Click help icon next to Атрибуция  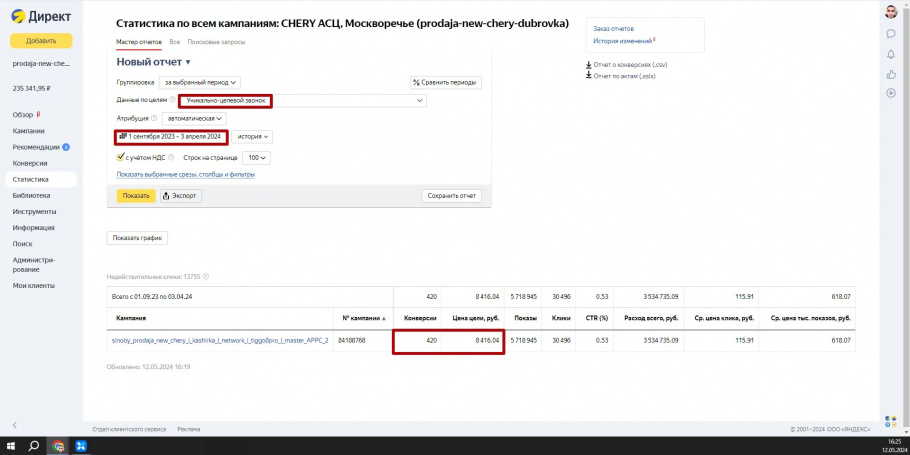pos(154,118)
